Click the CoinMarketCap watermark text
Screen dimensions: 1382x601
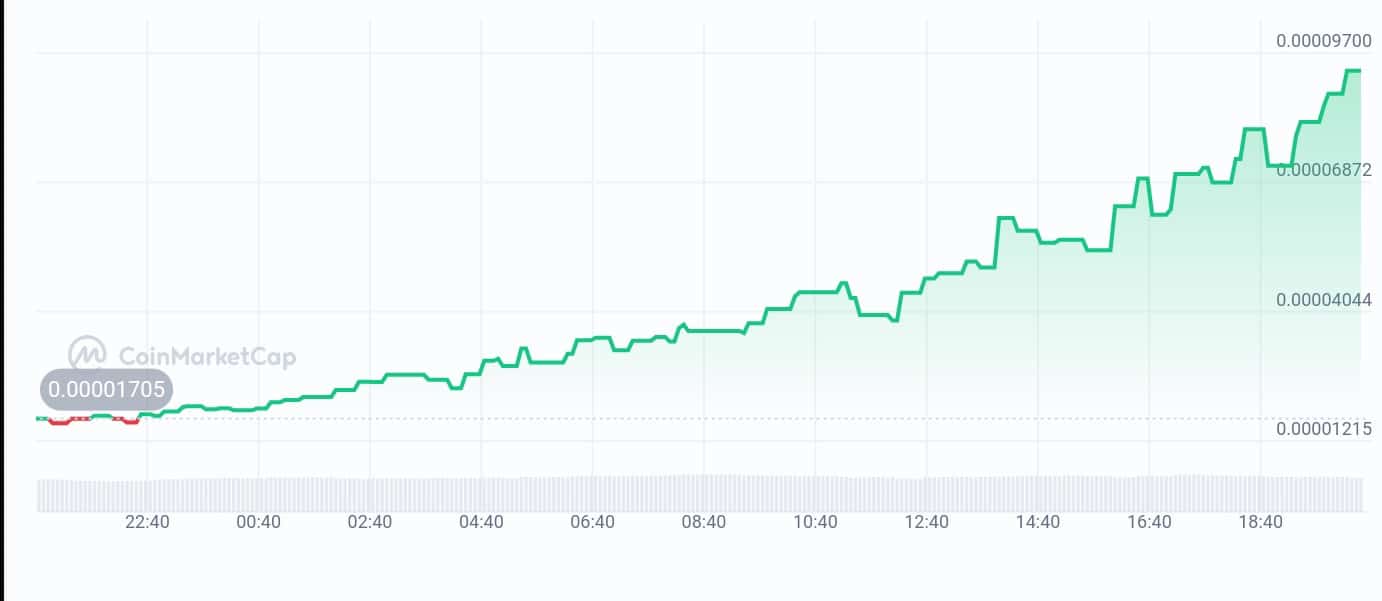click(207, 356)
